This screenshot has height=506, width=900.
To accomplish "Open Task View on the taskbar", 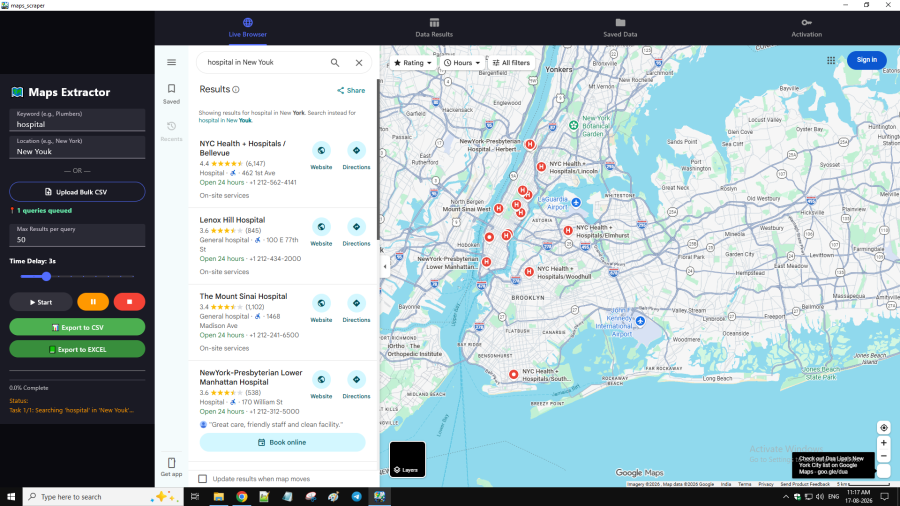I will click(195, 497).
